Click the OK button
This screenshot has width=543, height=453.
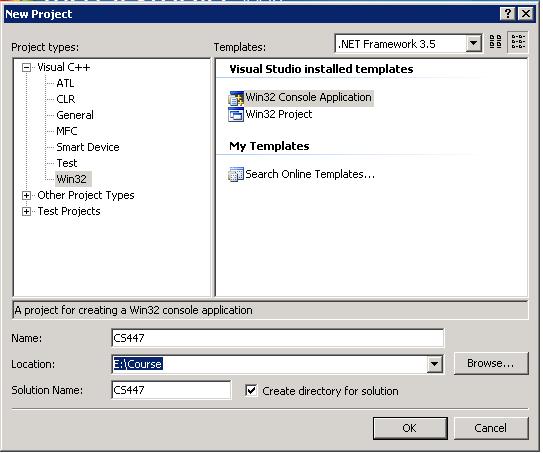(x=410, y=428)
